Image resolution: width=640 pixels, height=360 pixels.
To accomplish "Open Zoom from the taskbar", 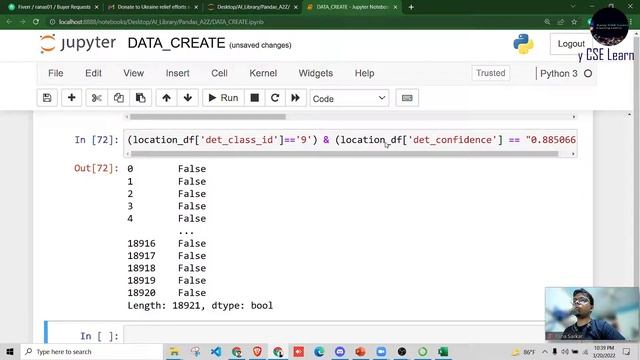I will [381, 351].
